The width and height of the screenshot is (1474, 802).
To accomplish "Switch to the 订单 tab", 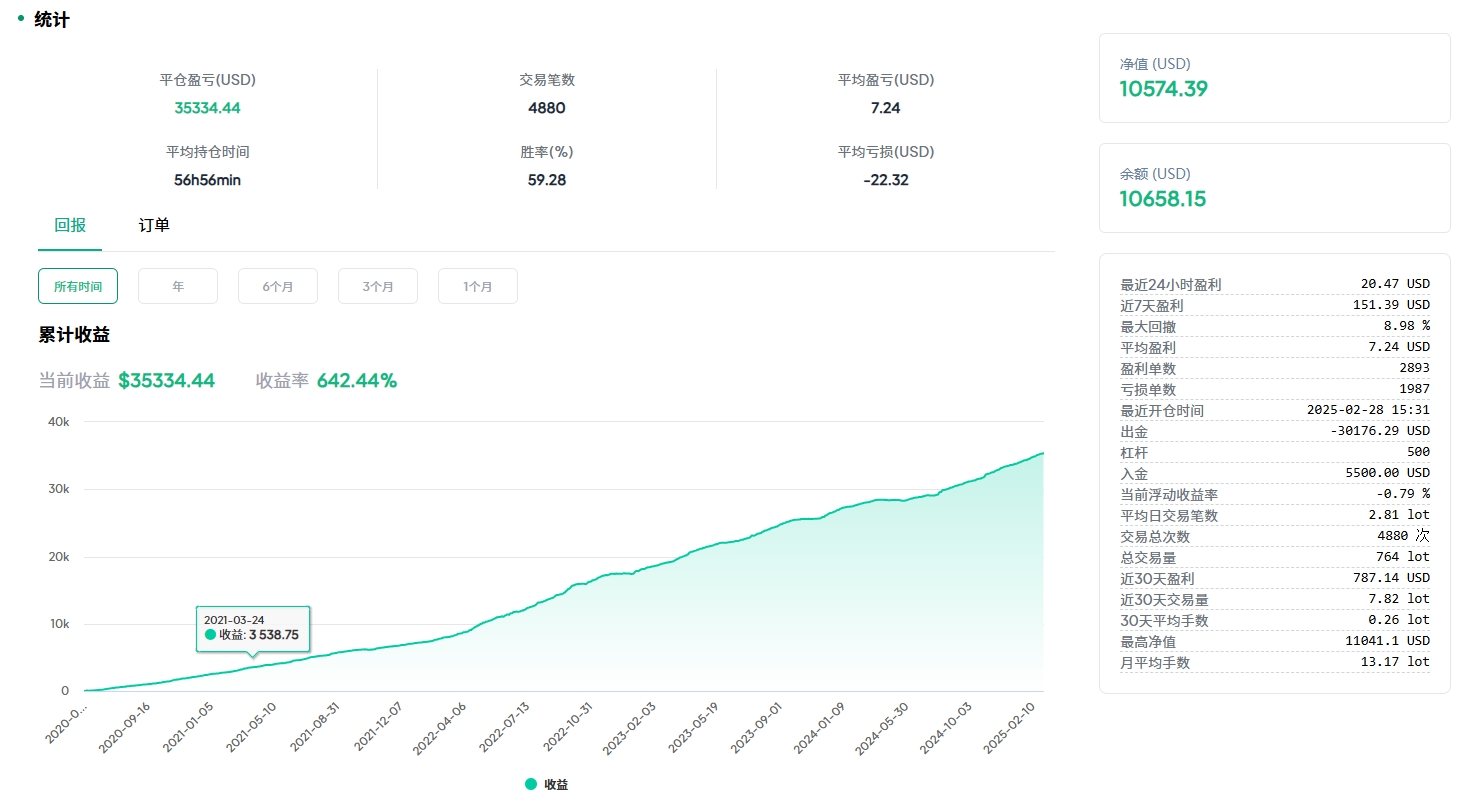I will point(154,225).
